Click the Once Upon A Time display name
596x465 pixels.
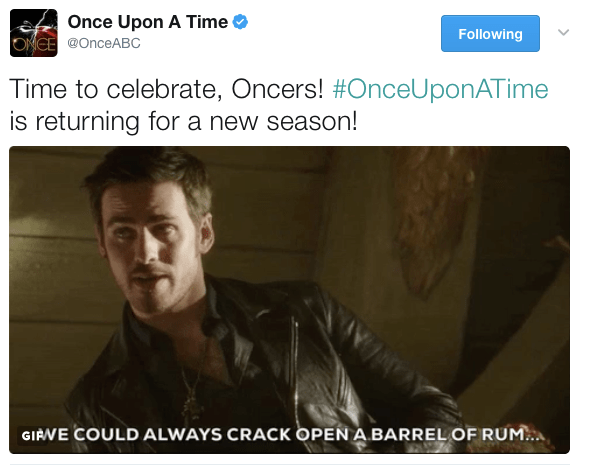(147, 22)
